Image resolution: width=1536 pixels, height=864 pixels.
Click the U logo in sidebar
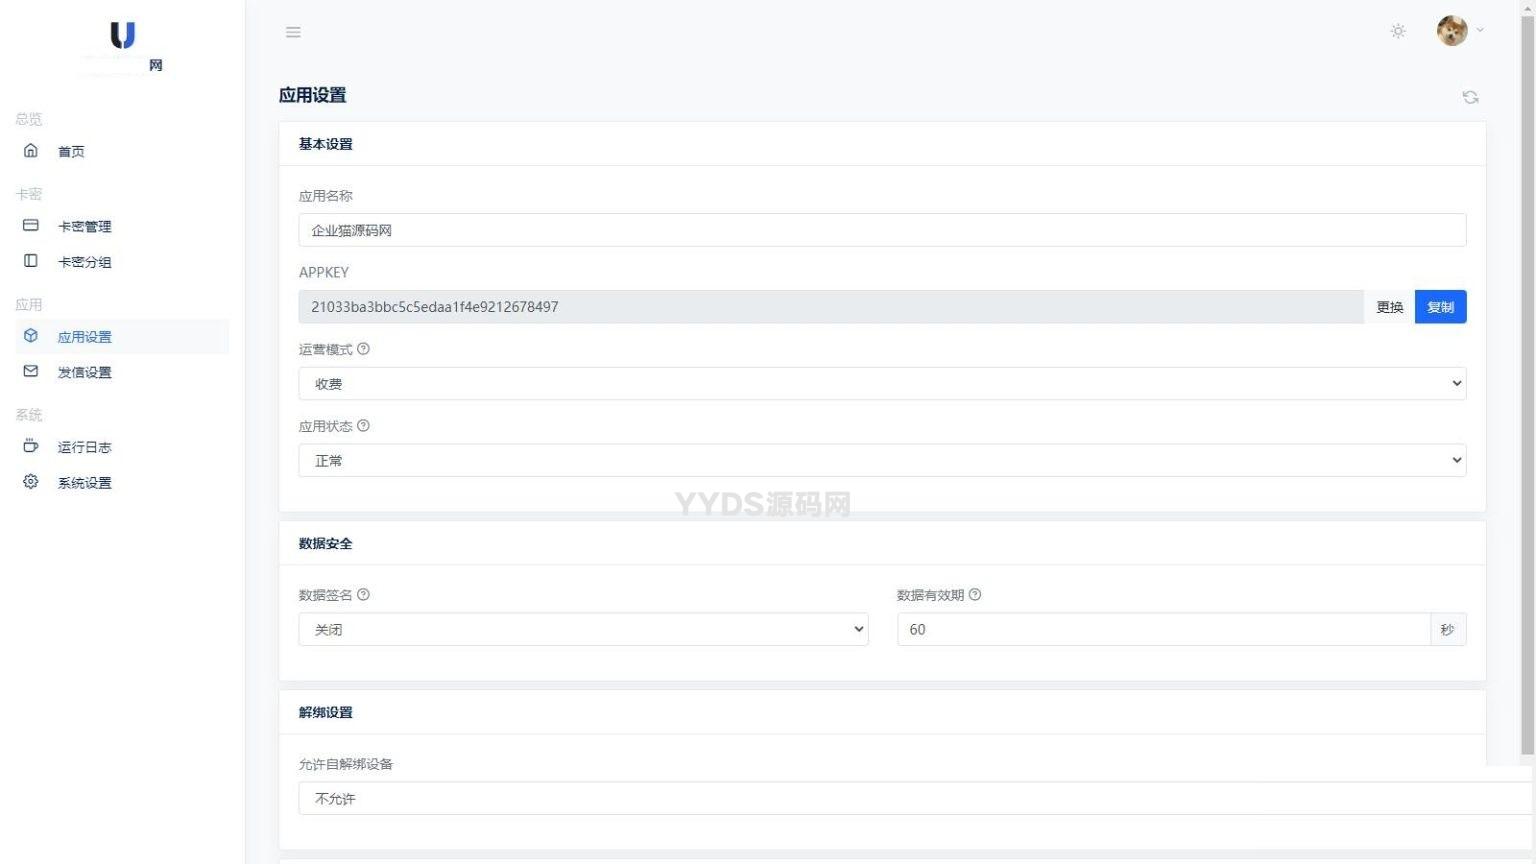click(122, 37)
